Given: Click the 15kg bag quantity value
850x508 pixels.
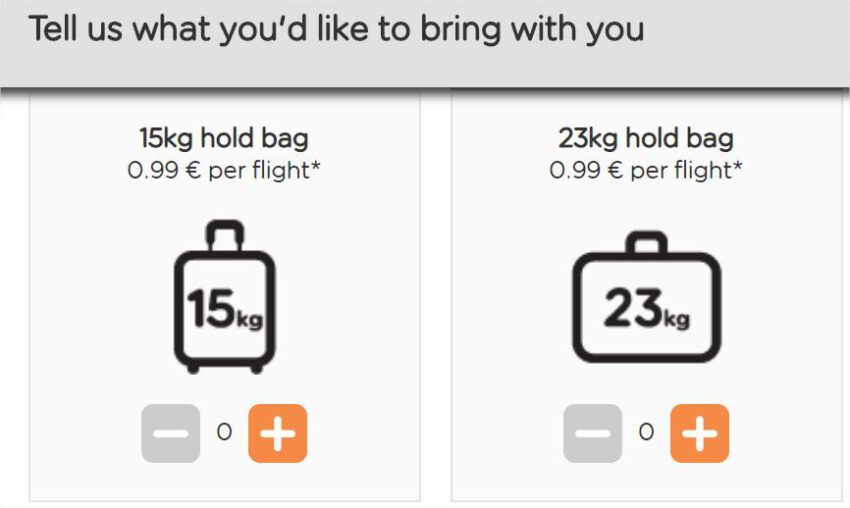Looking at the screenshot, I should [x=224, y=433].
